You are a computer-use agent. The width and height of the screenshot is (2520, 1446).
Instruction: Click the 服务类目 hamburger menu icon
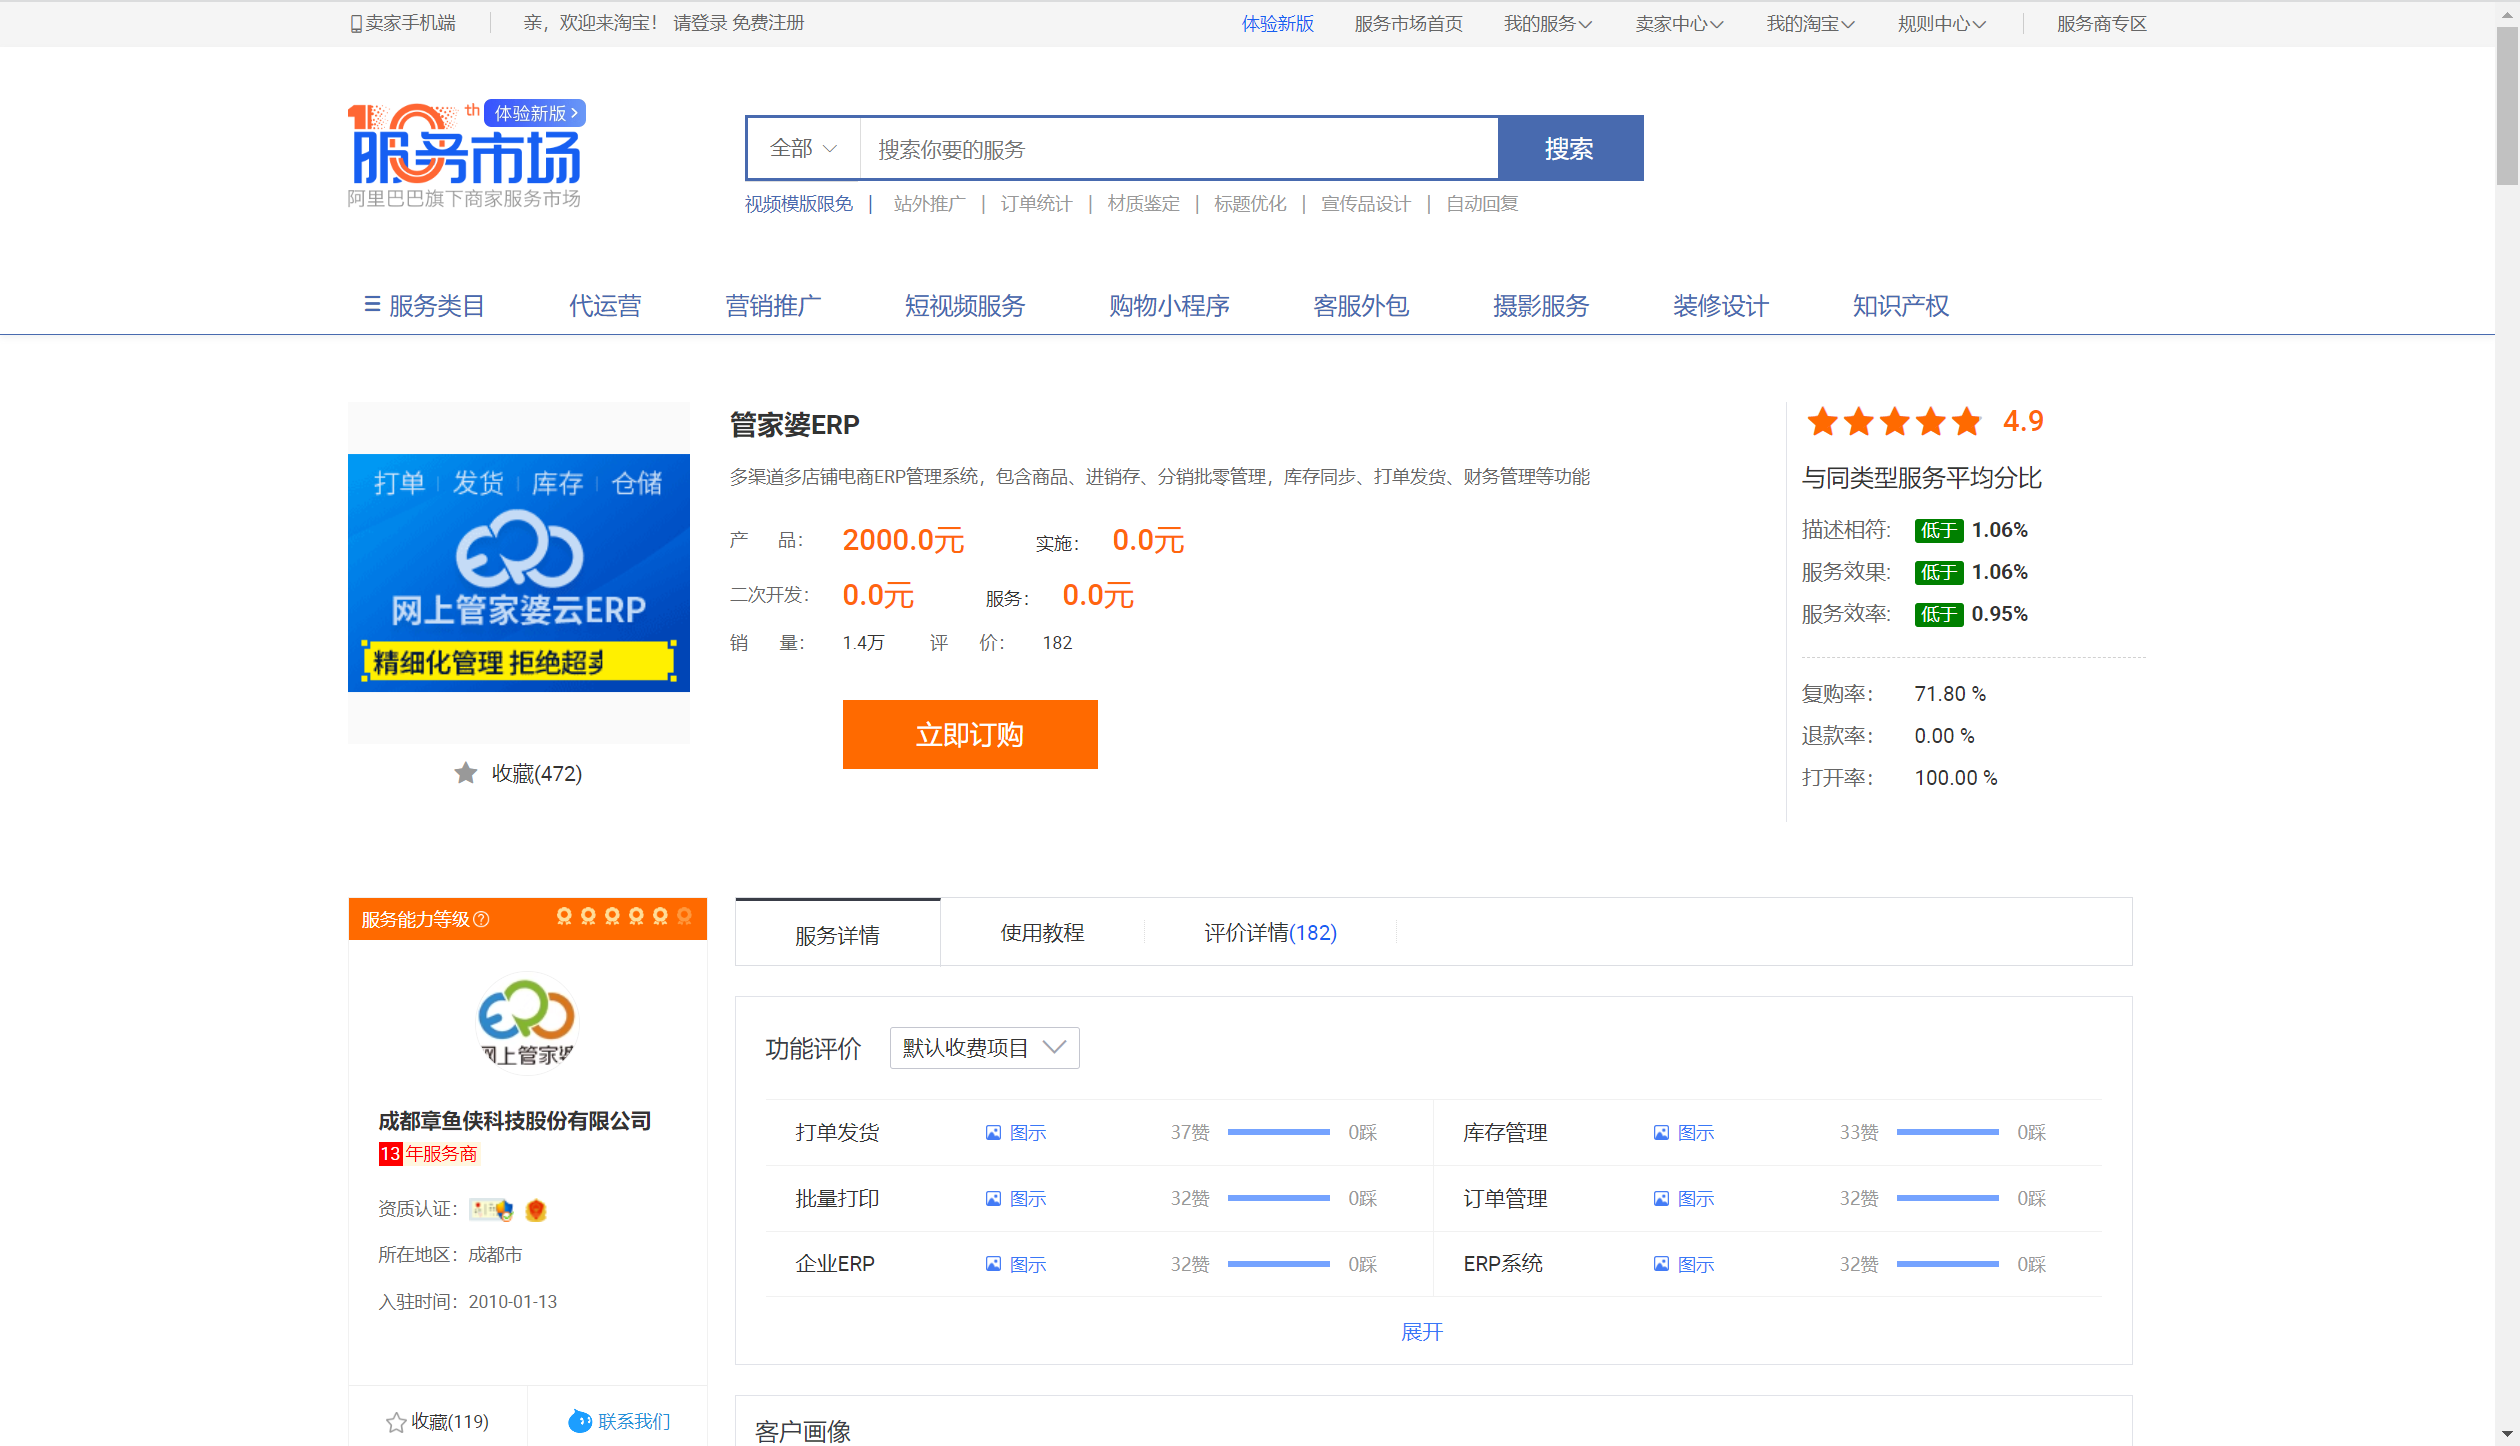tap(372, 304)
